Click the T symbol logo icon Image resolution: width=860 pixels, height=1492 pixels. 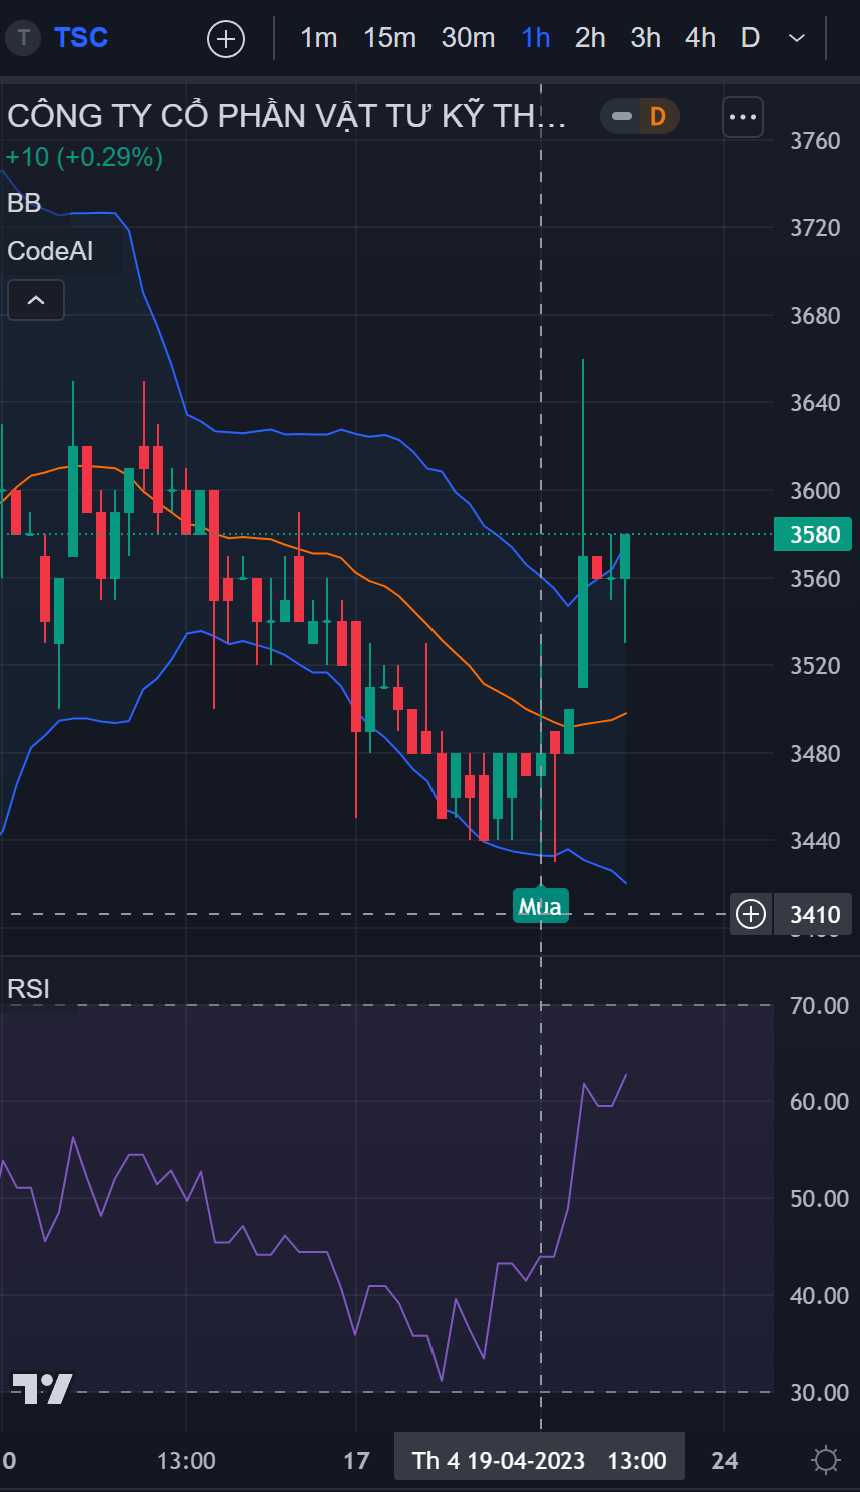click(24, 38)
